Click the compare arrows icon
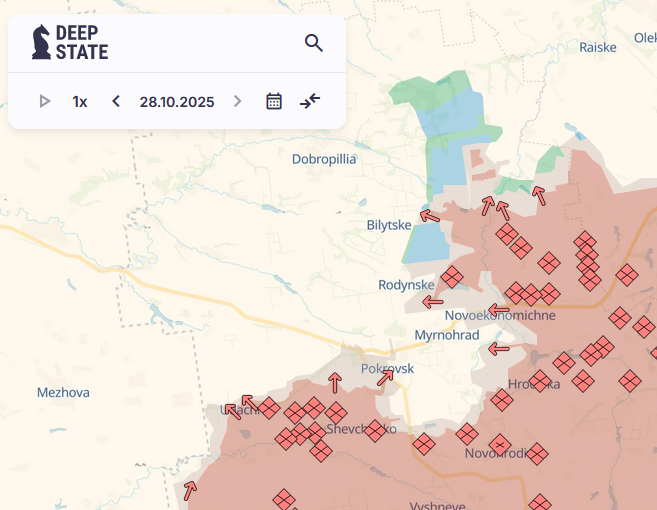Screen dimensions: 657x510 310,101
